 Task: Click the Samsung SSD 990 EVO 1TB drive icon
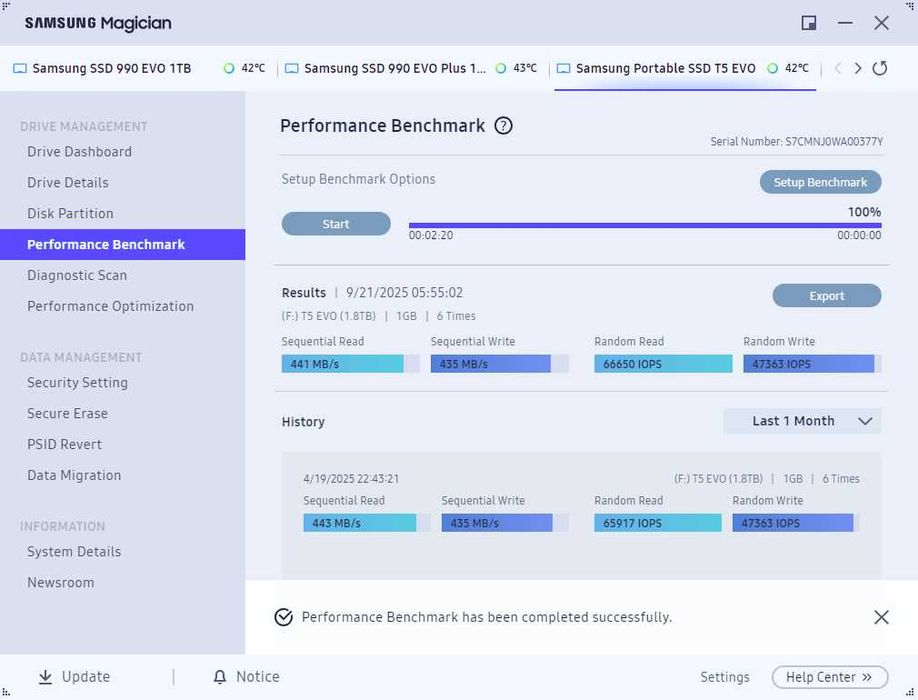[x=20, y=68]
